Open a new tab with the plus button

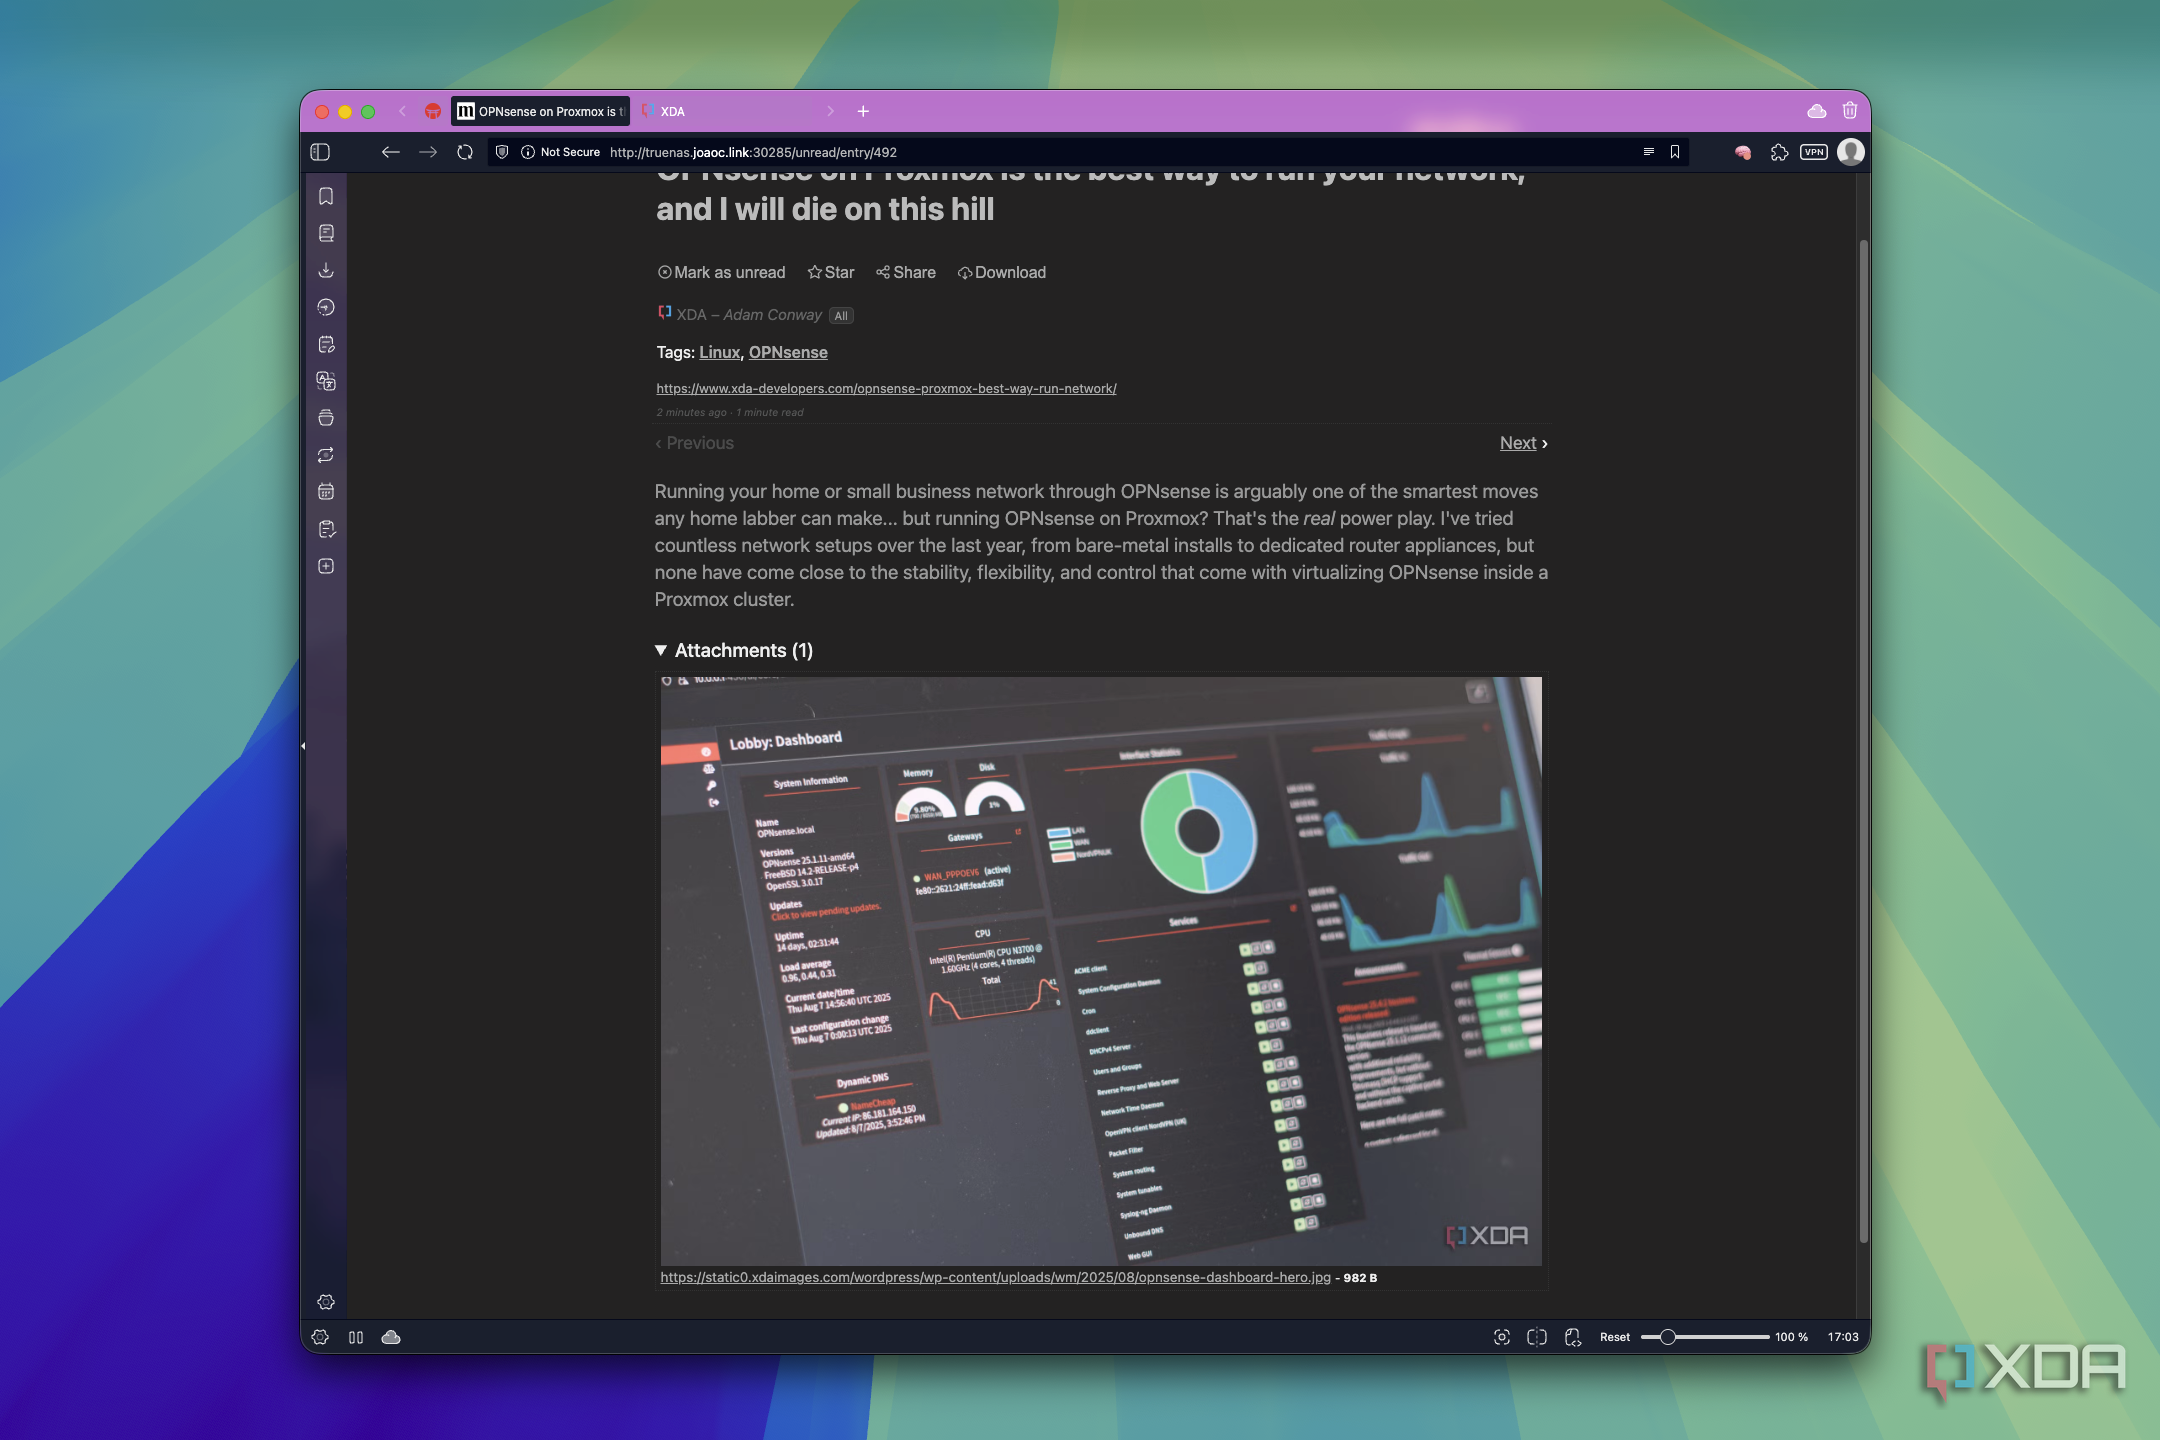(863, 111)
